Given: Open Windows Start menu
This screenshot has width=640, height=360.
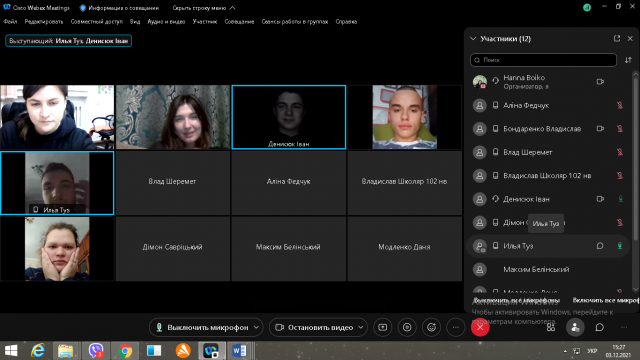Looking at the screenshot, I should click(11, 351).
